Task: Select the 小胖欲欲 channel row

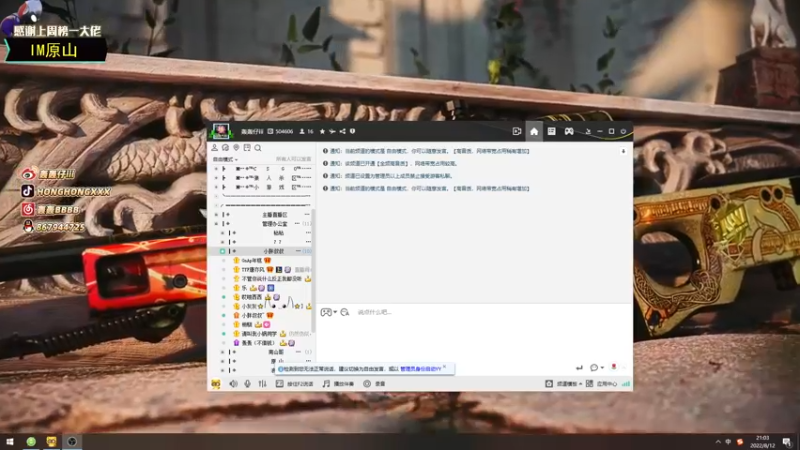Action: pos(262,251)
